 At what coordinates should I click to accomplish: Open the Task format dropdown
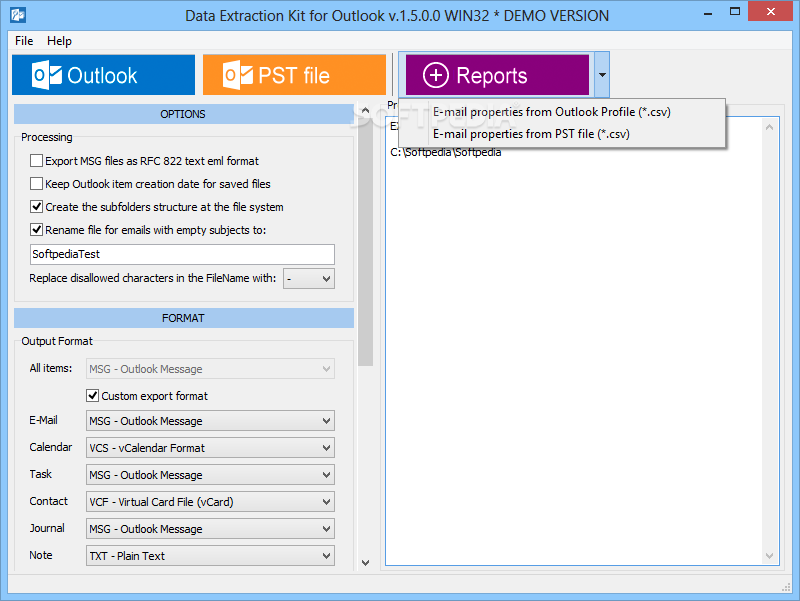[x=210, y=475]
